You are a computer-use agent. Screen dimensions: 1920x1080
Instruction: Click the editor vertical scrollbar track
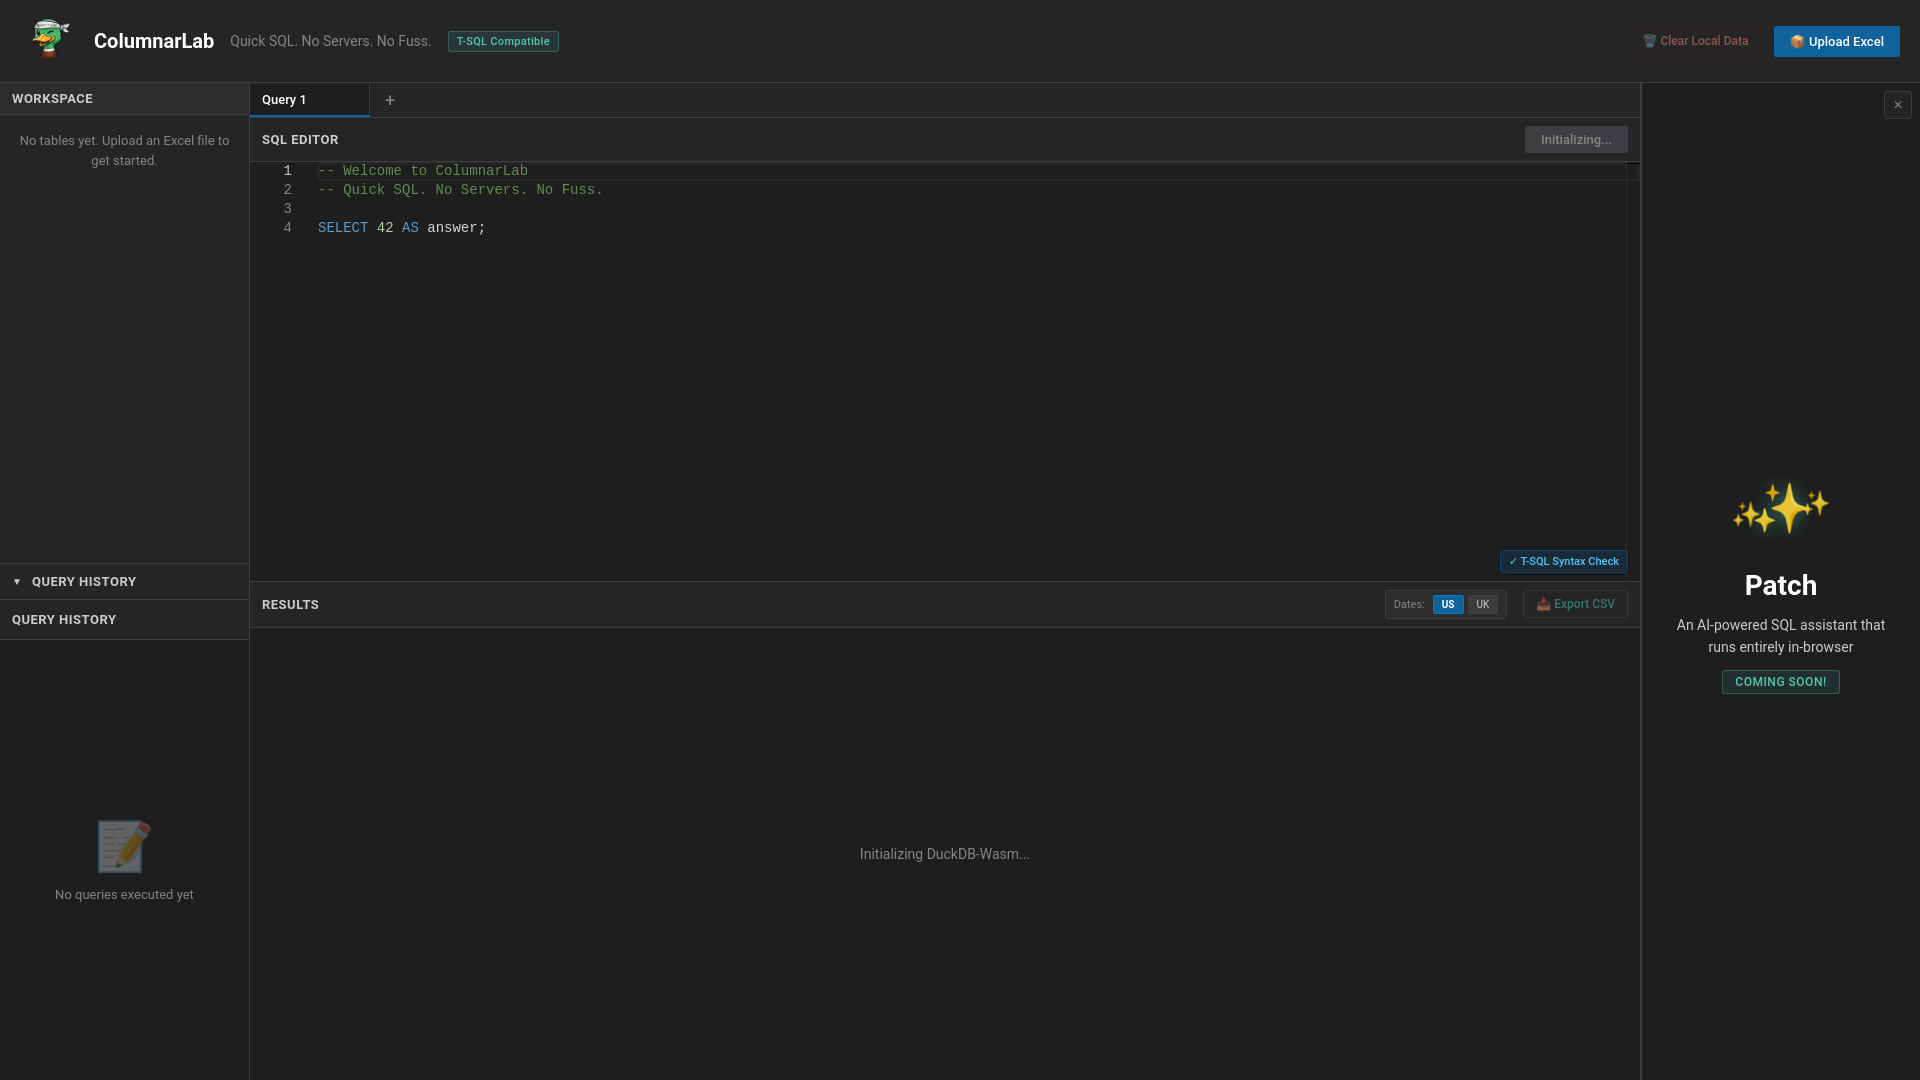click(x=1632, y=370)
